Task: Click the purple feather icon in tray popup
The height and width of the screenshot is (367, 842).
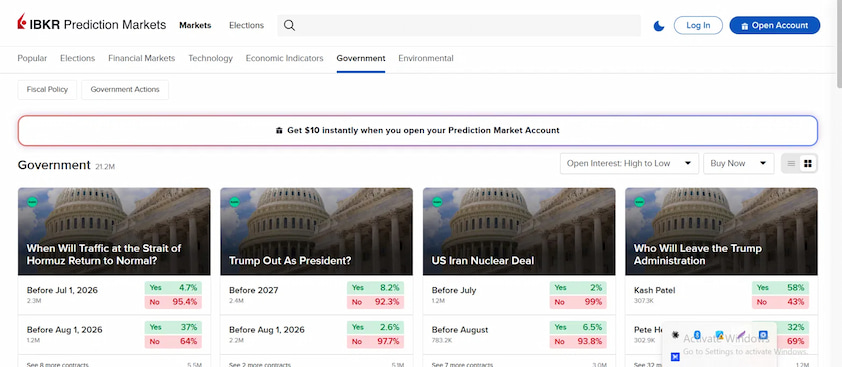Action: (x=741, y=335)
